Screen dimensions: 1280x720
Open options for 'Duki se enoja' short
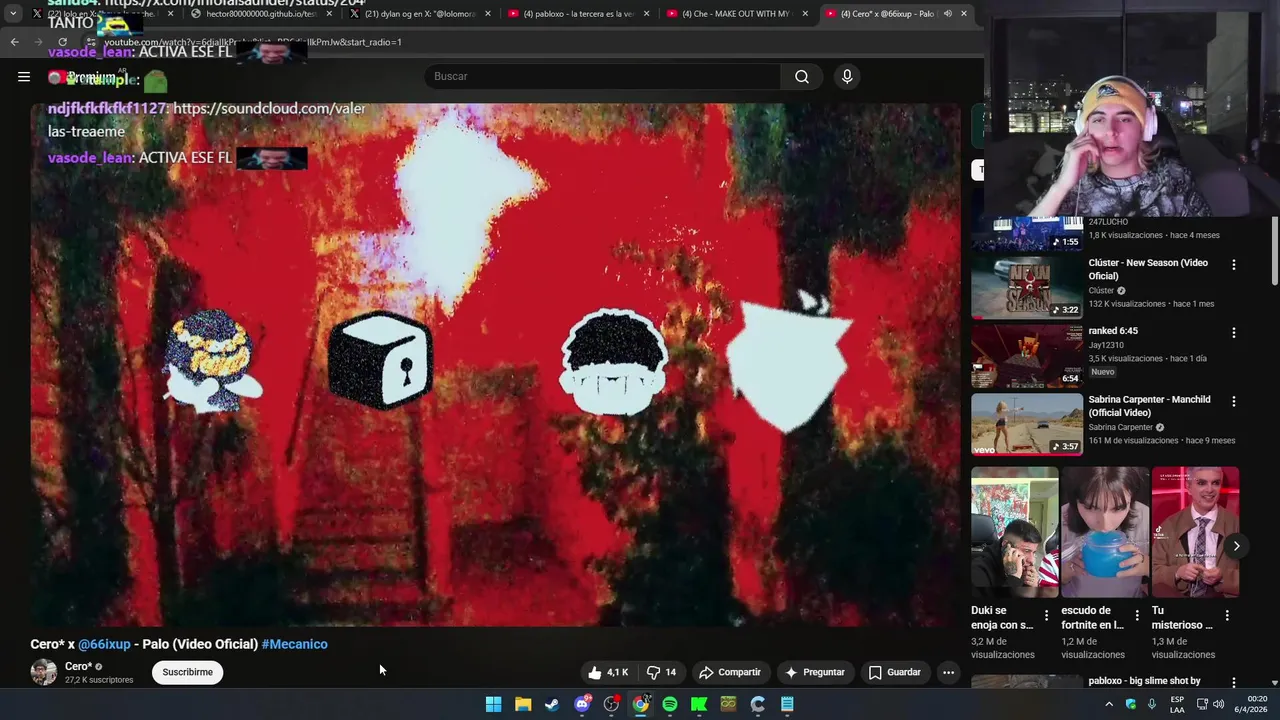point(1047,616)
